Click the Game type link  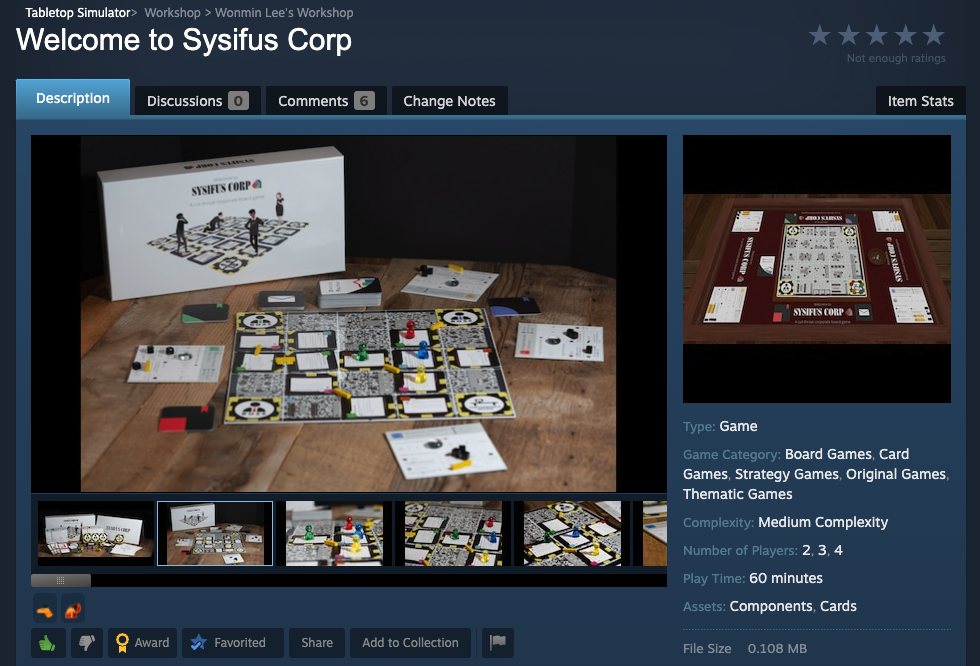(x=738, y=426)
